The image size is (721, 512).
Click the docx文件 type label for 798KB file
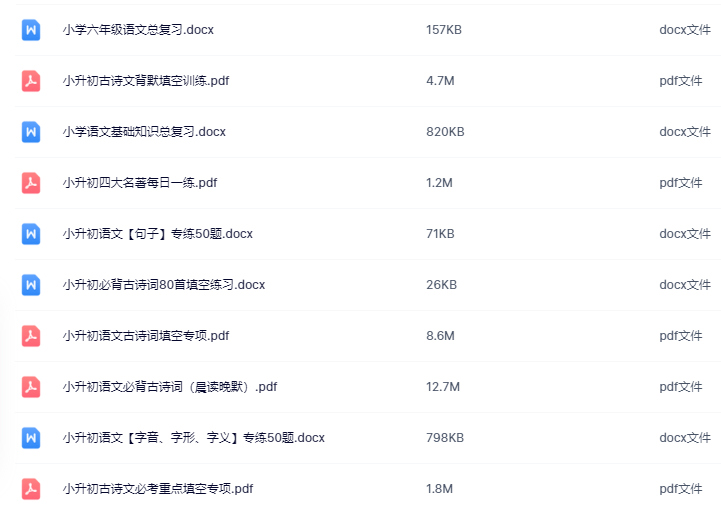pyautogui.click(x=685, y=438)
